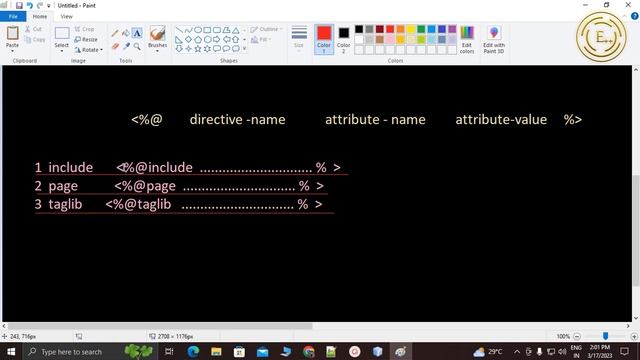Open the shape Fill dropdown
Screen dimensions: 640x360
pos(261,40)
